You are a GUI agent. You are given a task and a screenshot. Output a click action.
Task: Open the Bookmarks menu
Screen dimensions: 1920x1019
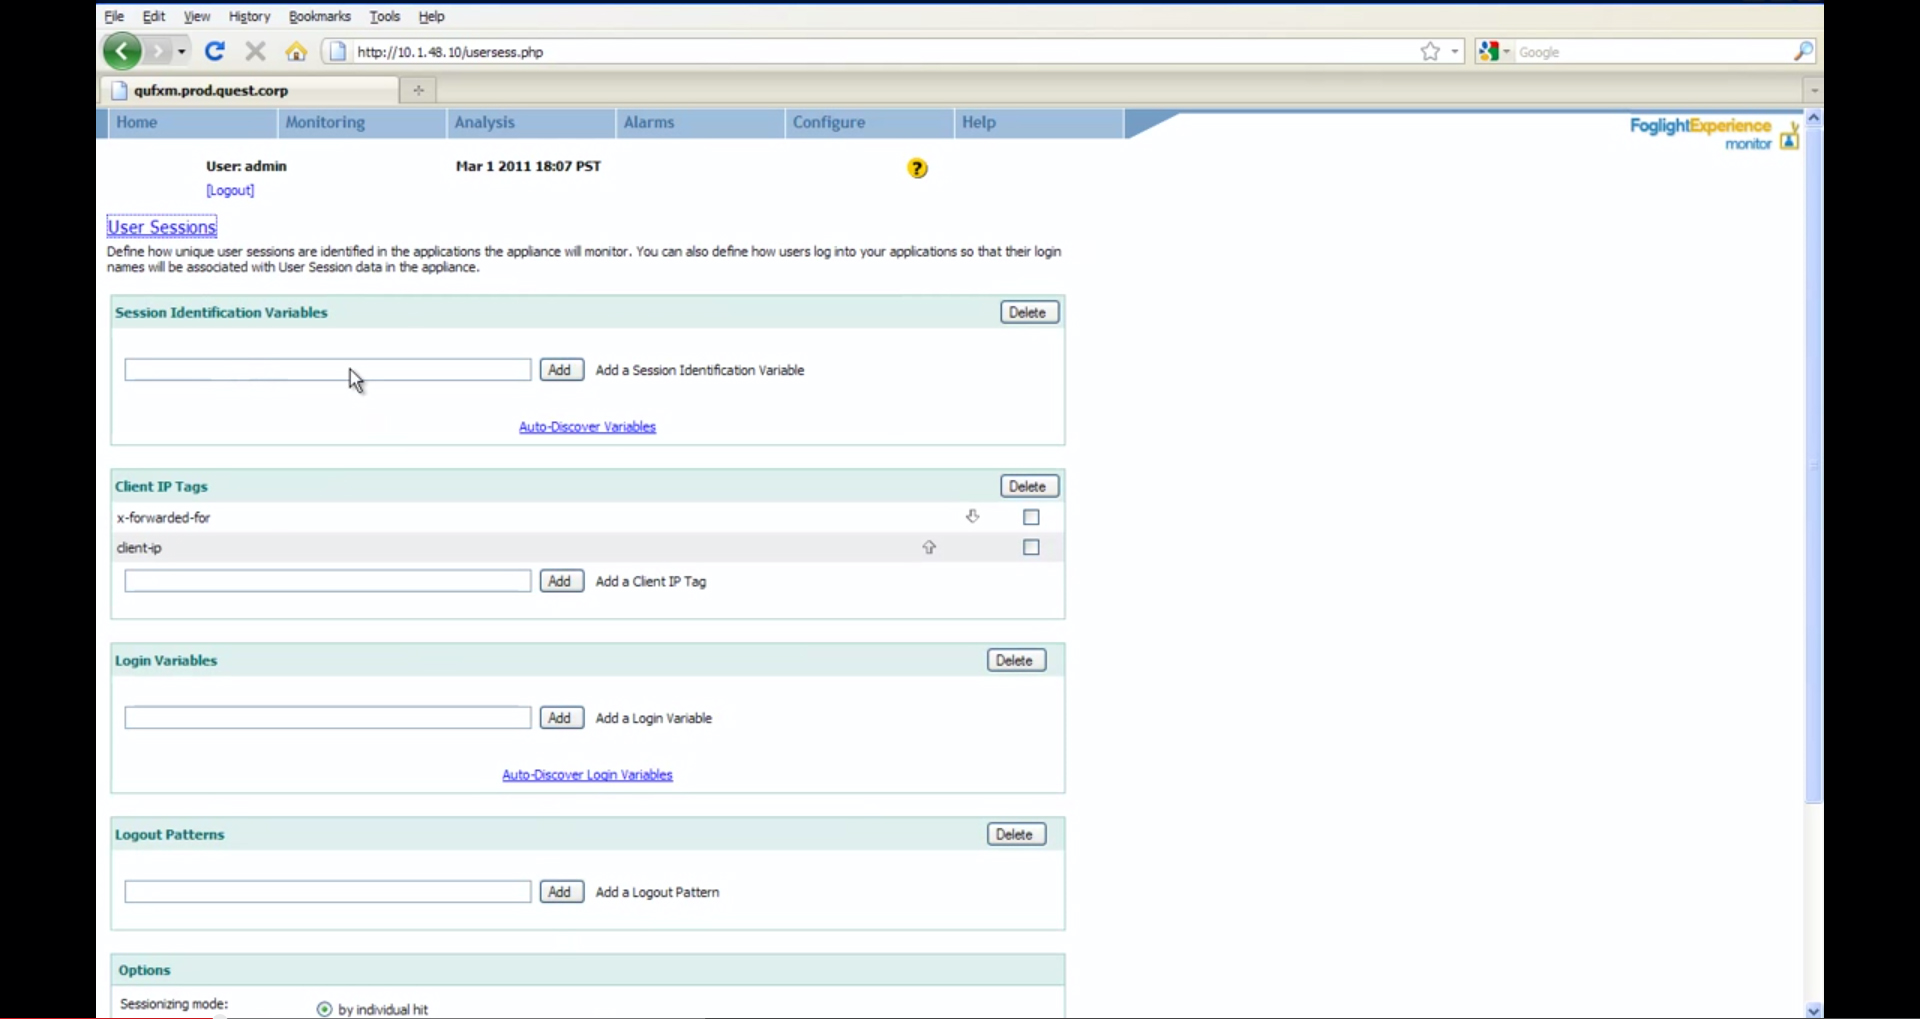(319, 16)
